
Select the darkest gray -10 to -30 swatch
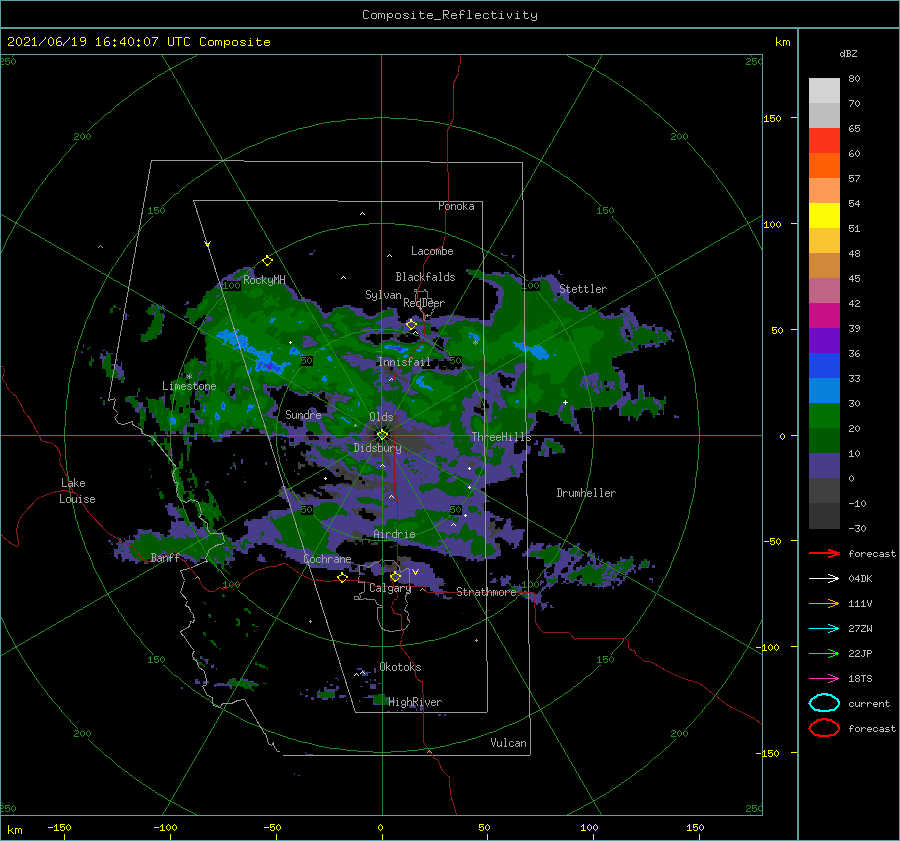coord(824,516)
